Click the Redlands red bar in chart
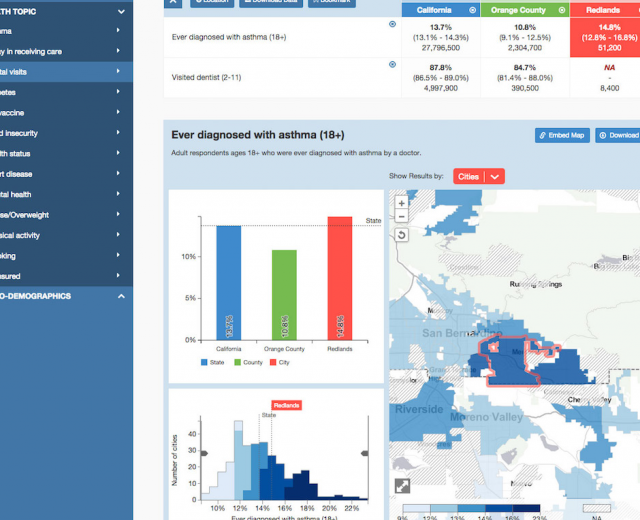640x520 pixels. (x=340, y=278)
